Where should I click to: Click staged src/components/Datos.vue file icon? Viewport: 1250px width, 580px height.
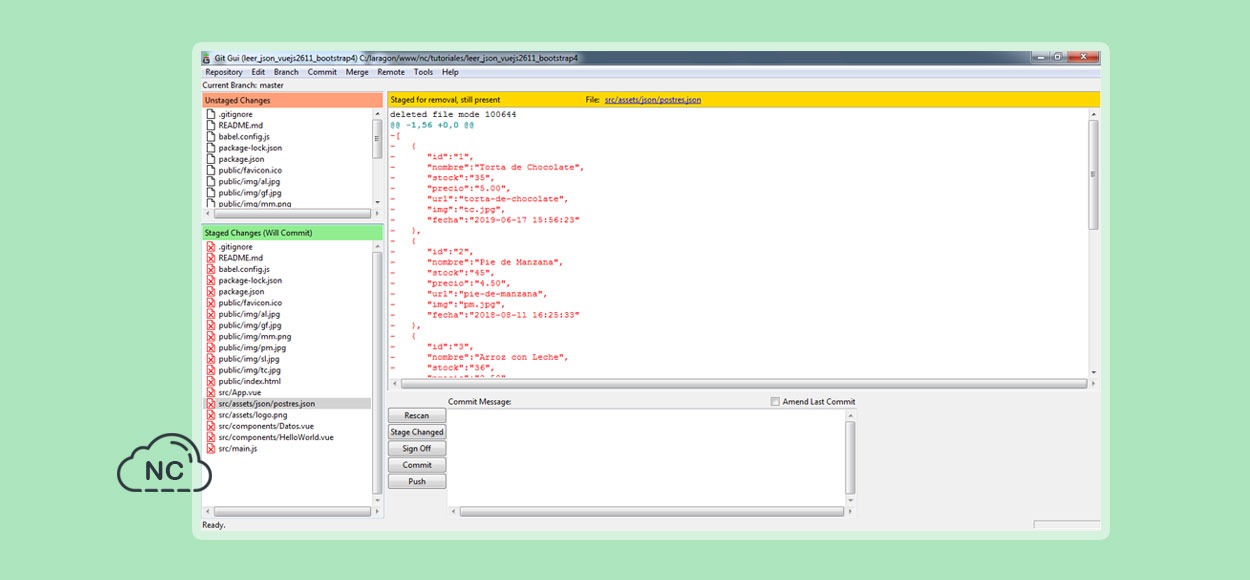pyautogui.click(x=211, y=426)
